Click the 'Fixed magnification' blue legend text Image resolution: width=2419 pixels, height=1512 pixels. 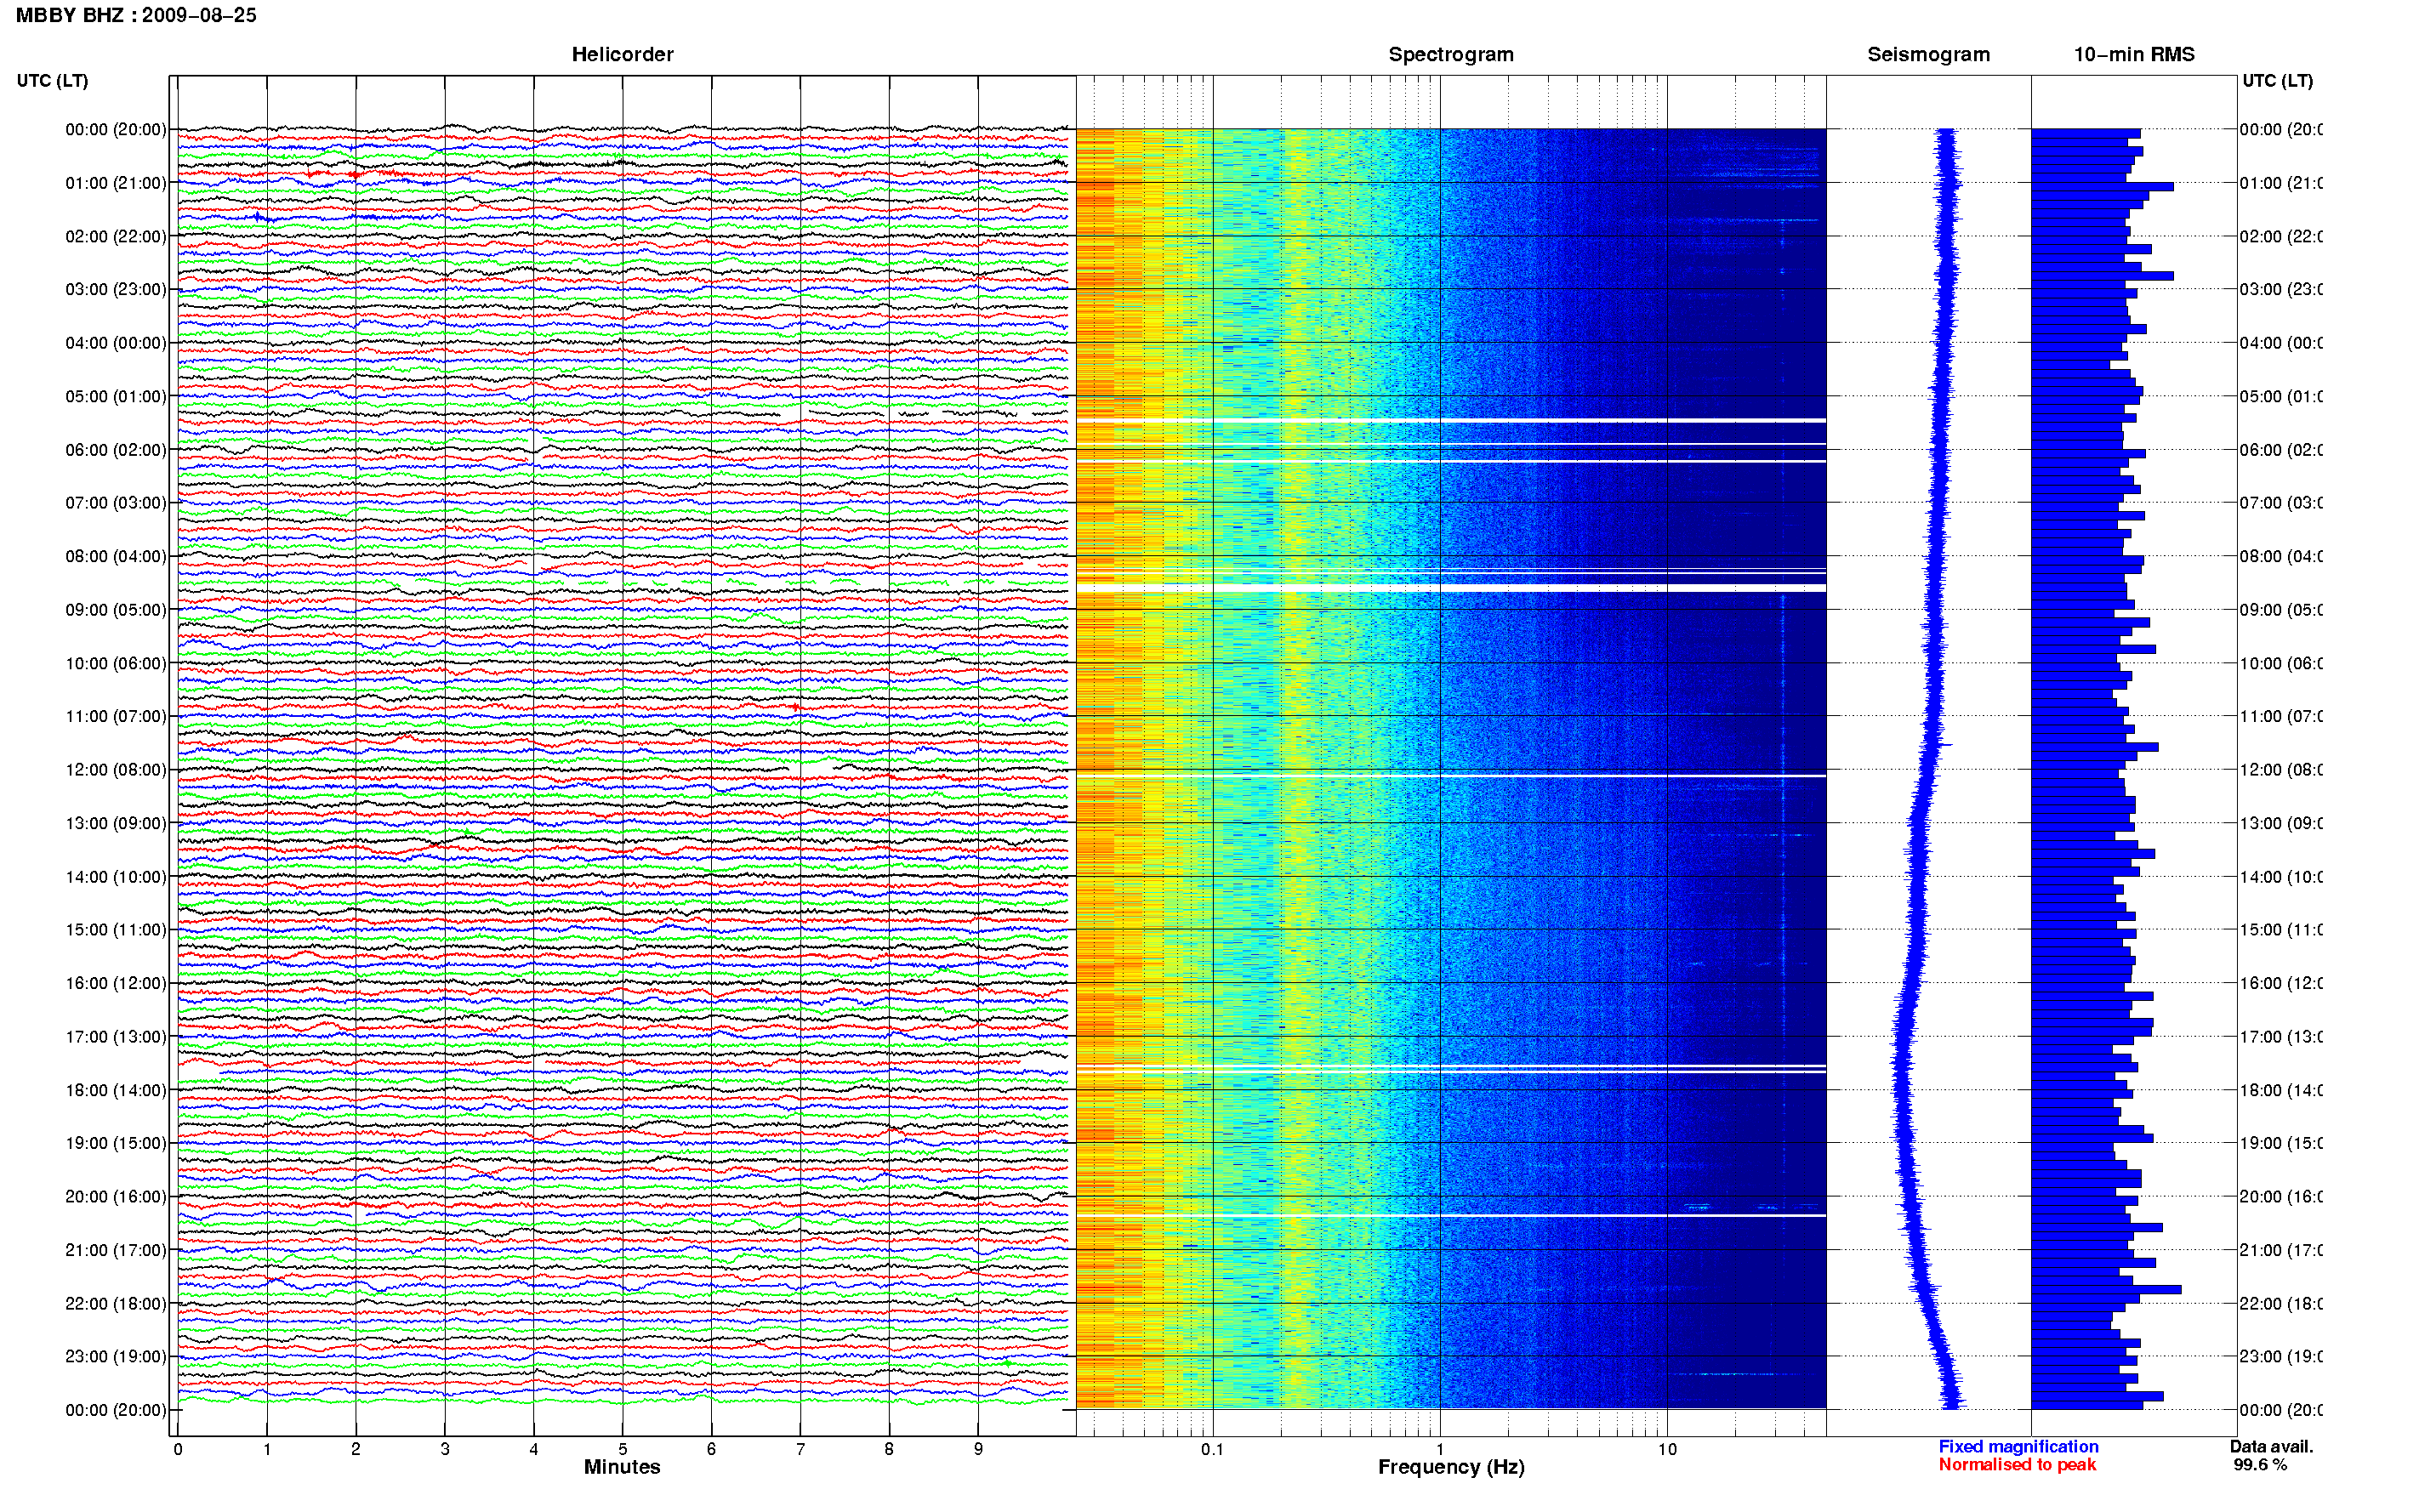pyautogui.click(x=2018, y=1446)
